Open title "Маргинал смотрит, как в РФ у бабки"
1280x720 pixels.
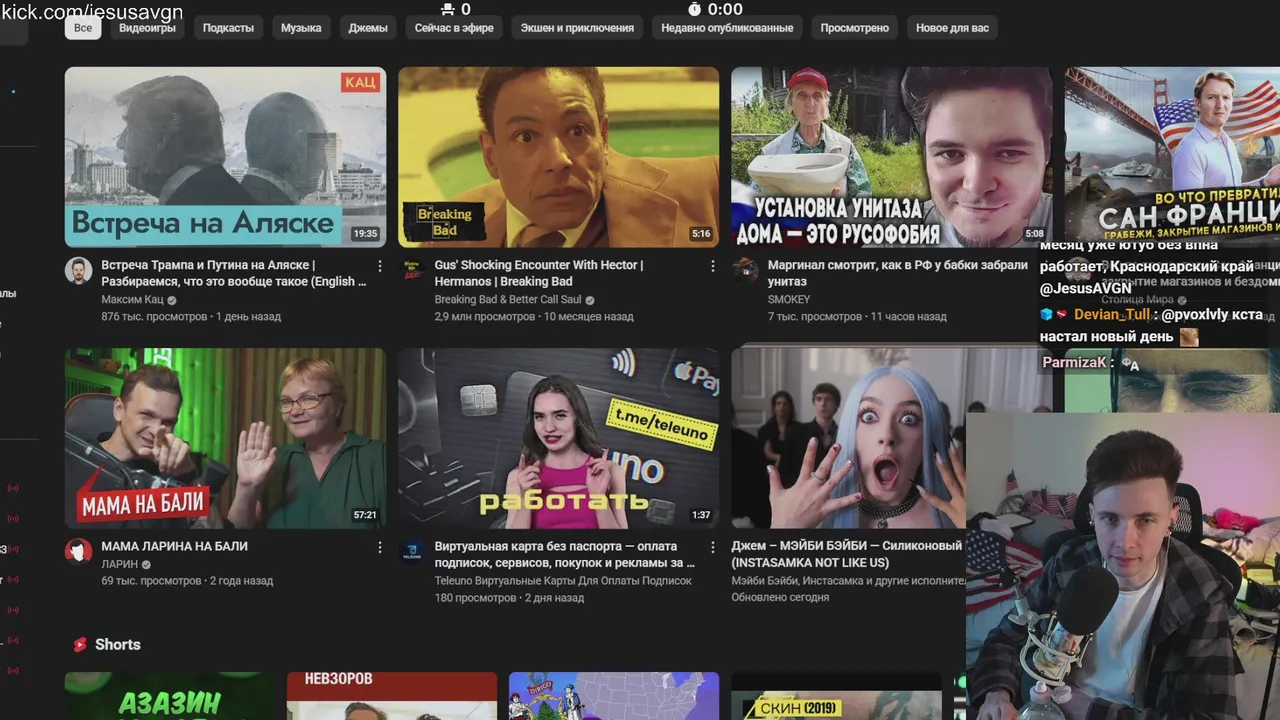pyautogui.click(x=897, y=273)
